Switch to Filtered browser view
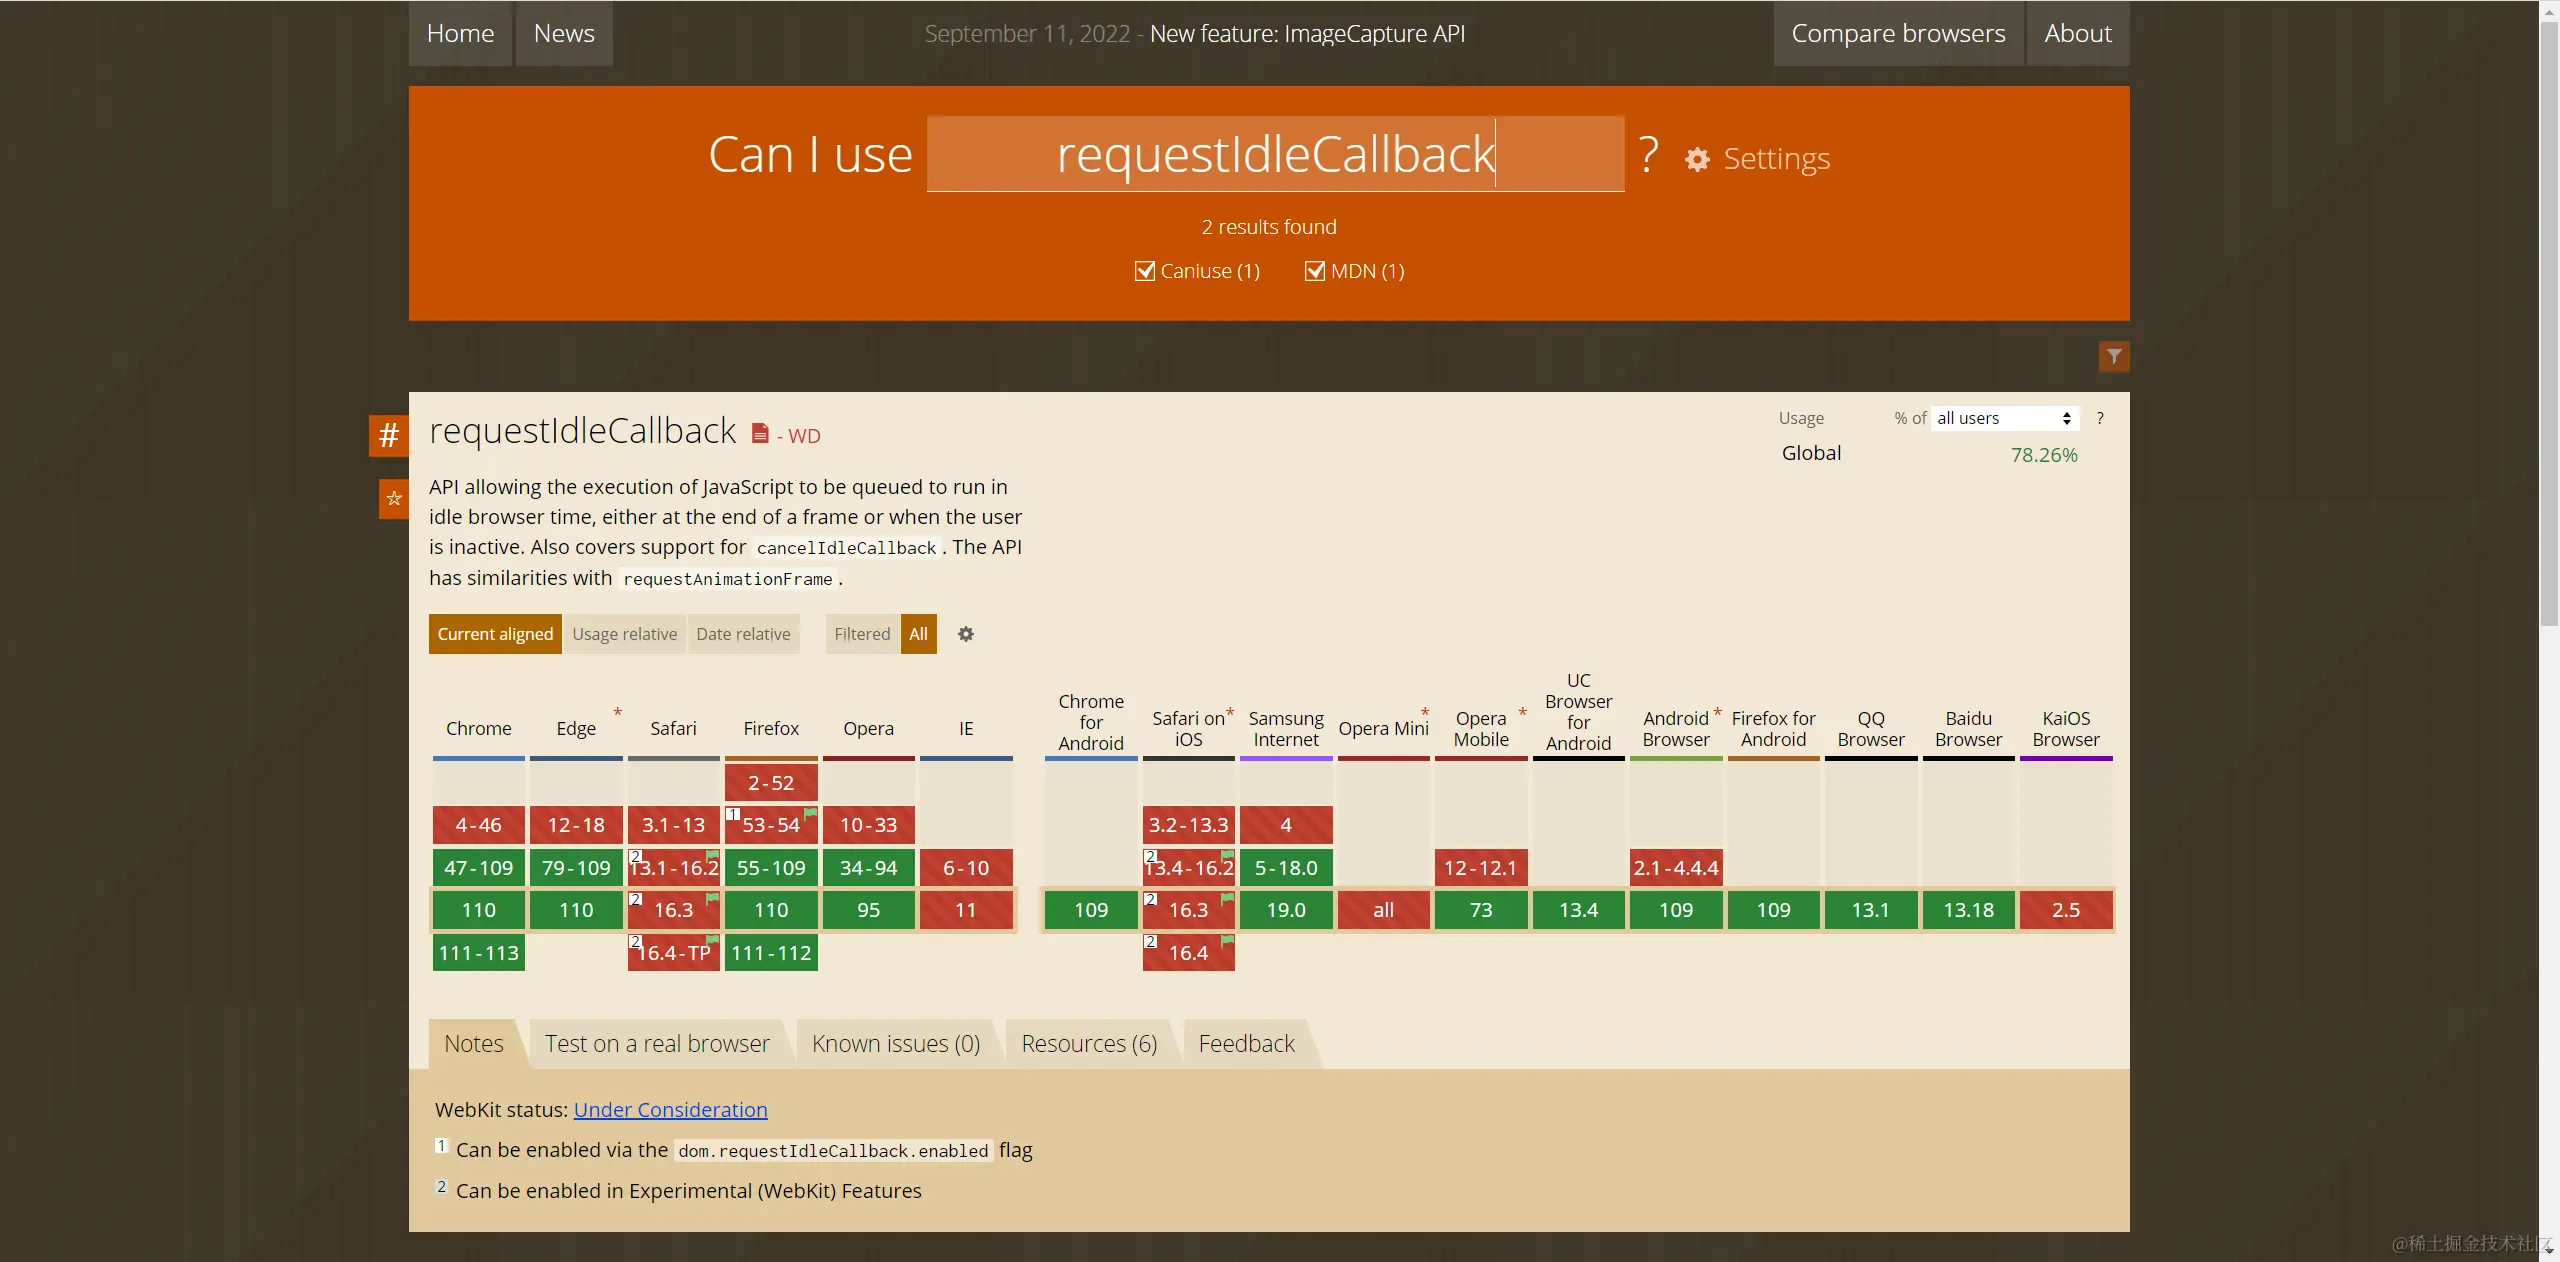This screenshot has height=1262, width=2560. coord(861,634)
